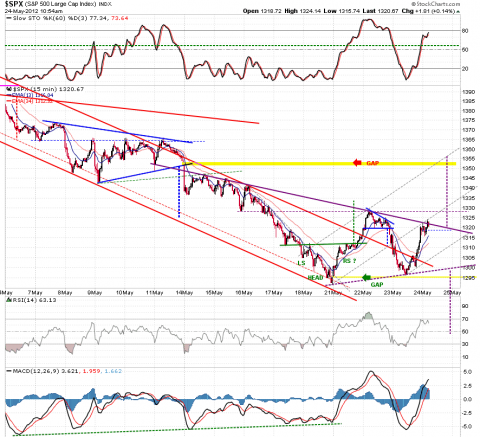The height and width of the screenshot is (437, 480).
Task: Click the 90 level on RSI axis
Action: coord(465,306)
